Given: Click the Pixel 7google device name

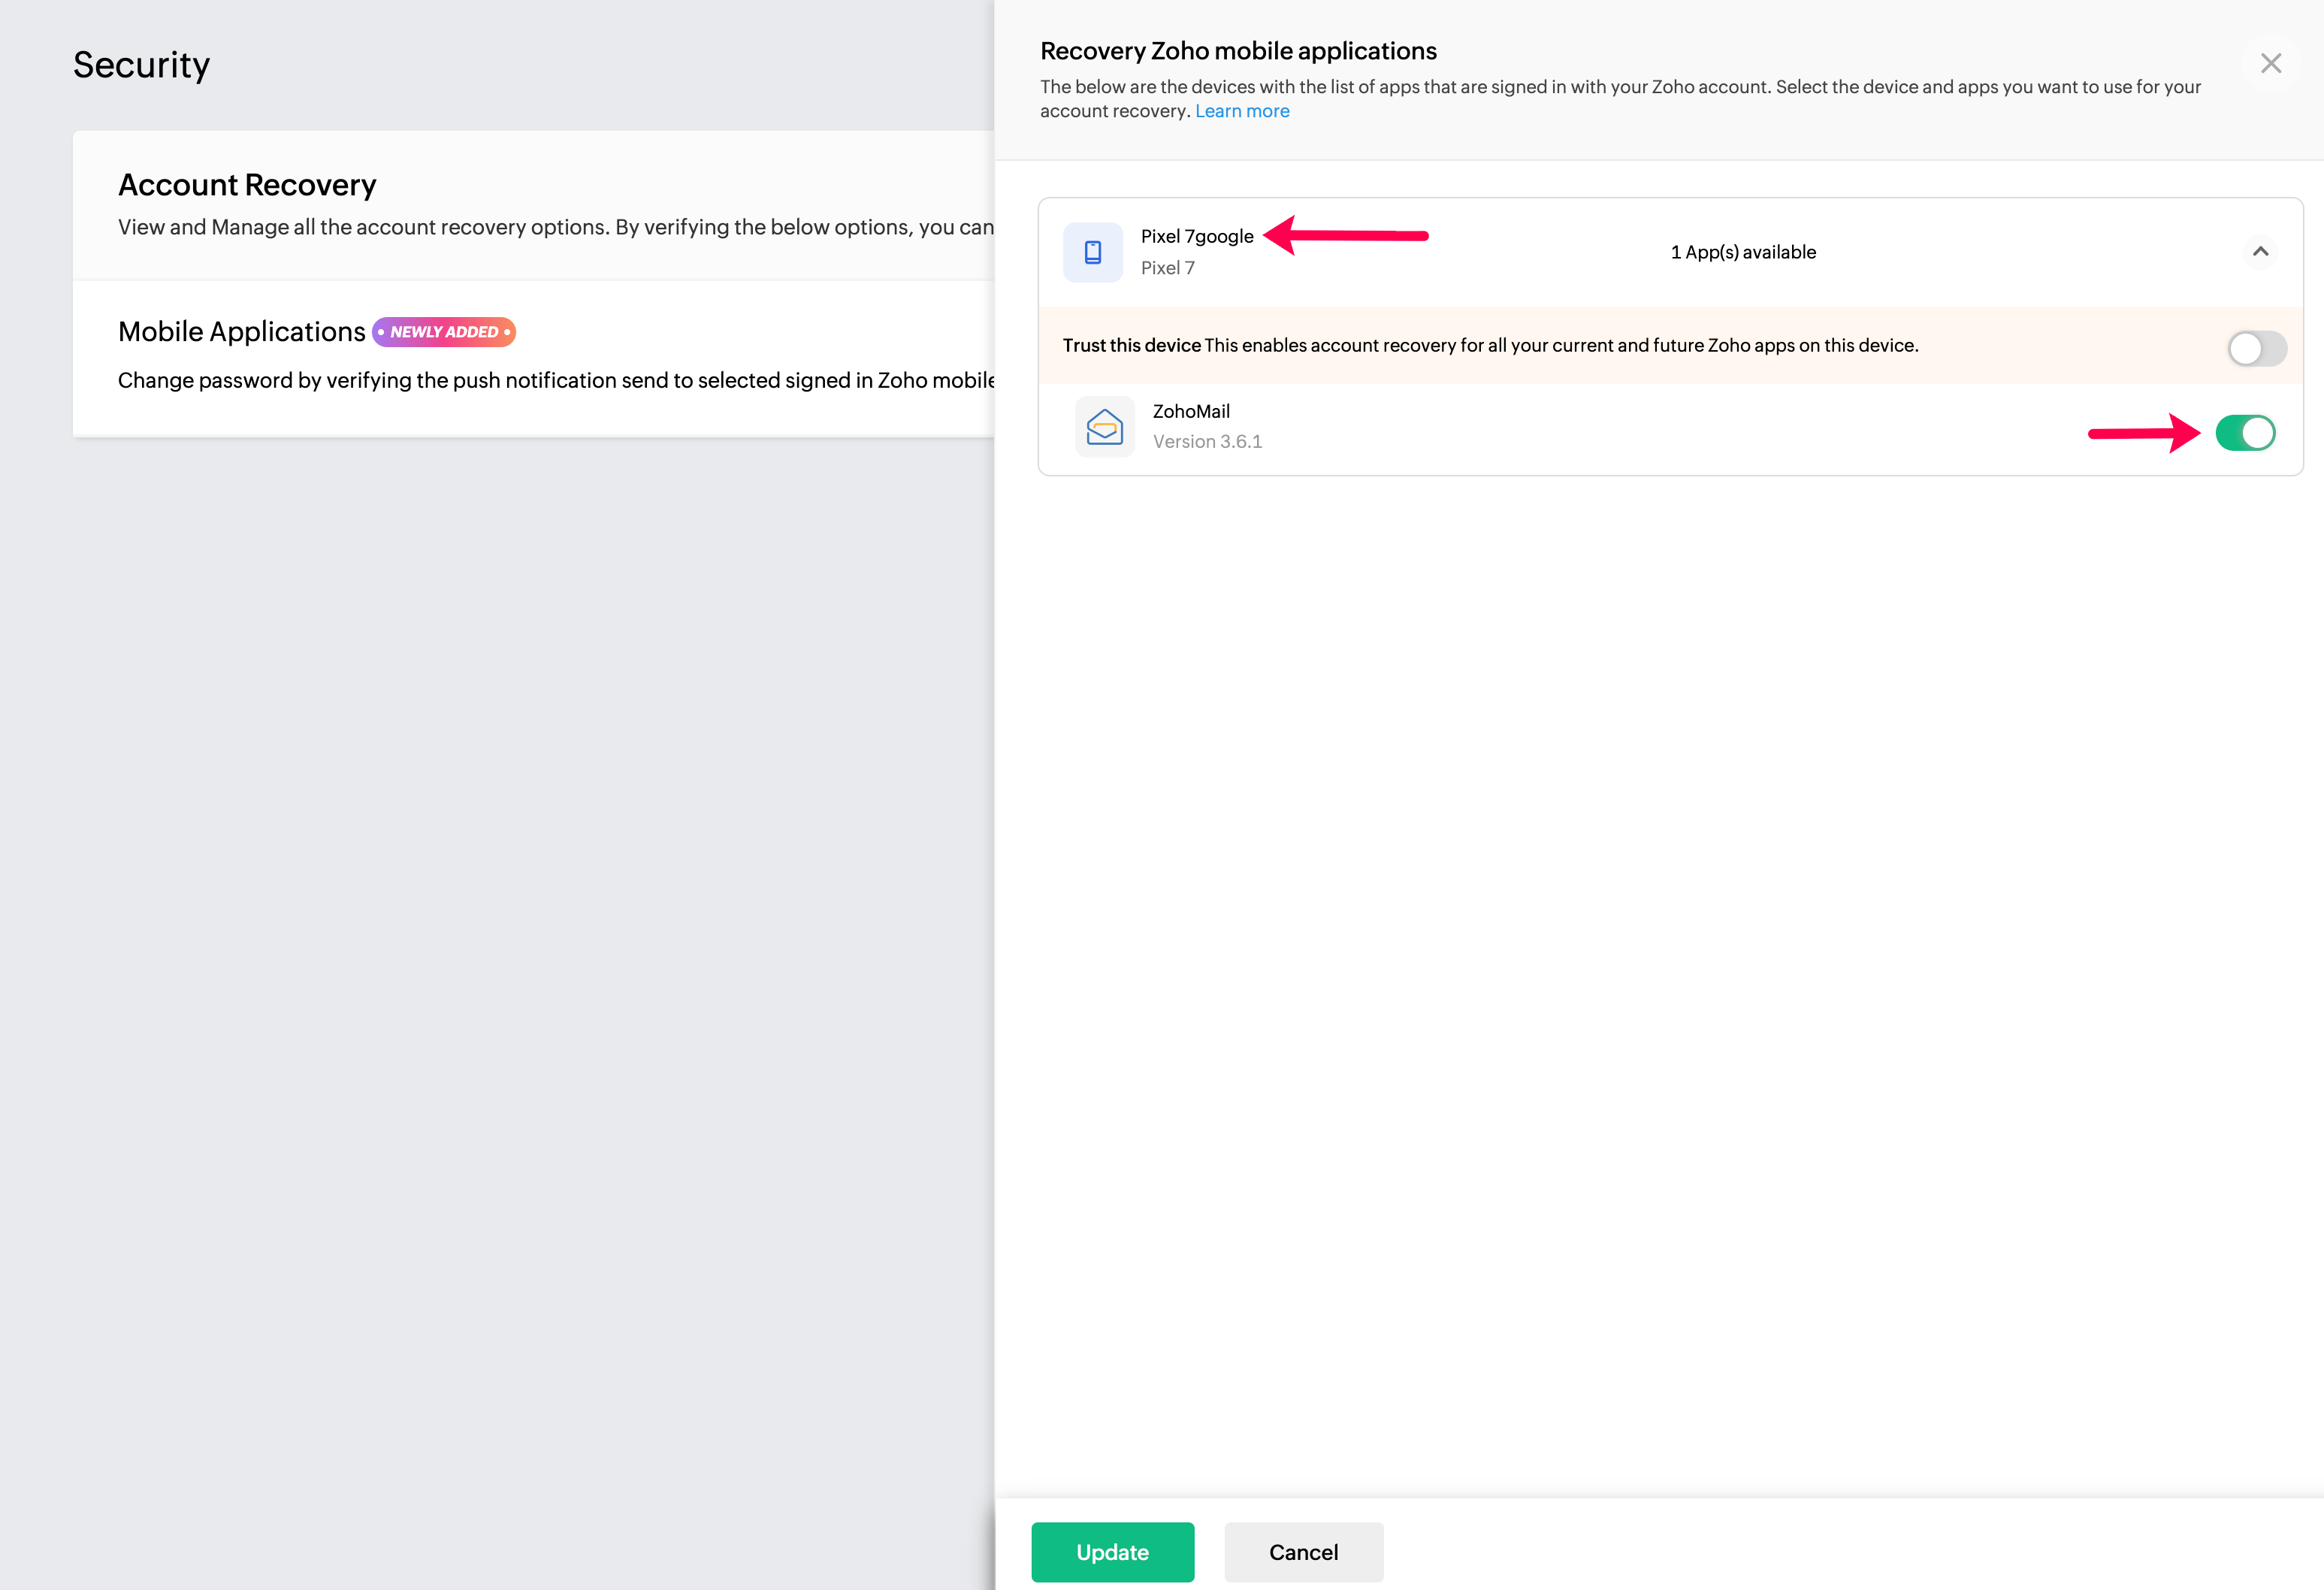Looking at the screenshot, I should (1197, 236).
